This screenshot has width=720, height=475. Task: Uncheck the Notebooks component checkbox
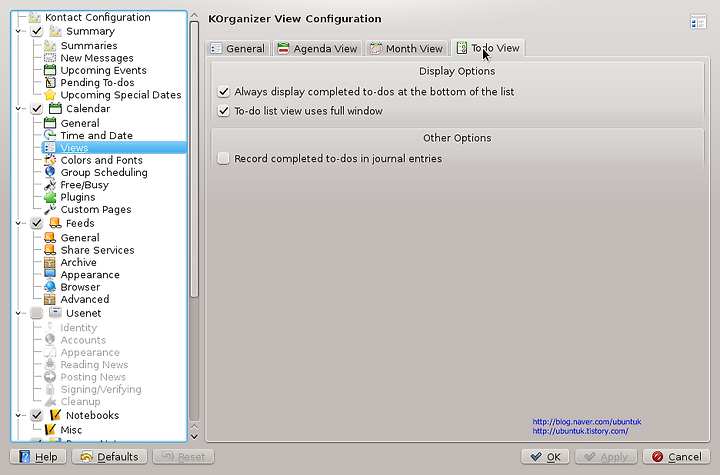click(x=36, y=415)
